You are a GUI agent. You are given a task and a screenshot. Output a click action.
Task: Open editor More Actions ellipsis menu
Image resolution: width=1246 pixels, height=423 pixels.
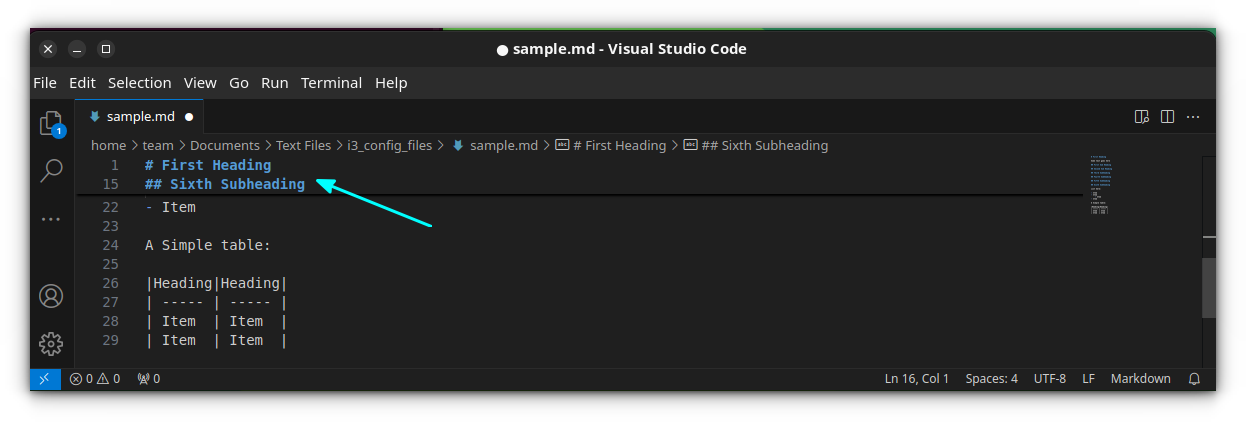pyautogui.click(x=1192, y=117)
